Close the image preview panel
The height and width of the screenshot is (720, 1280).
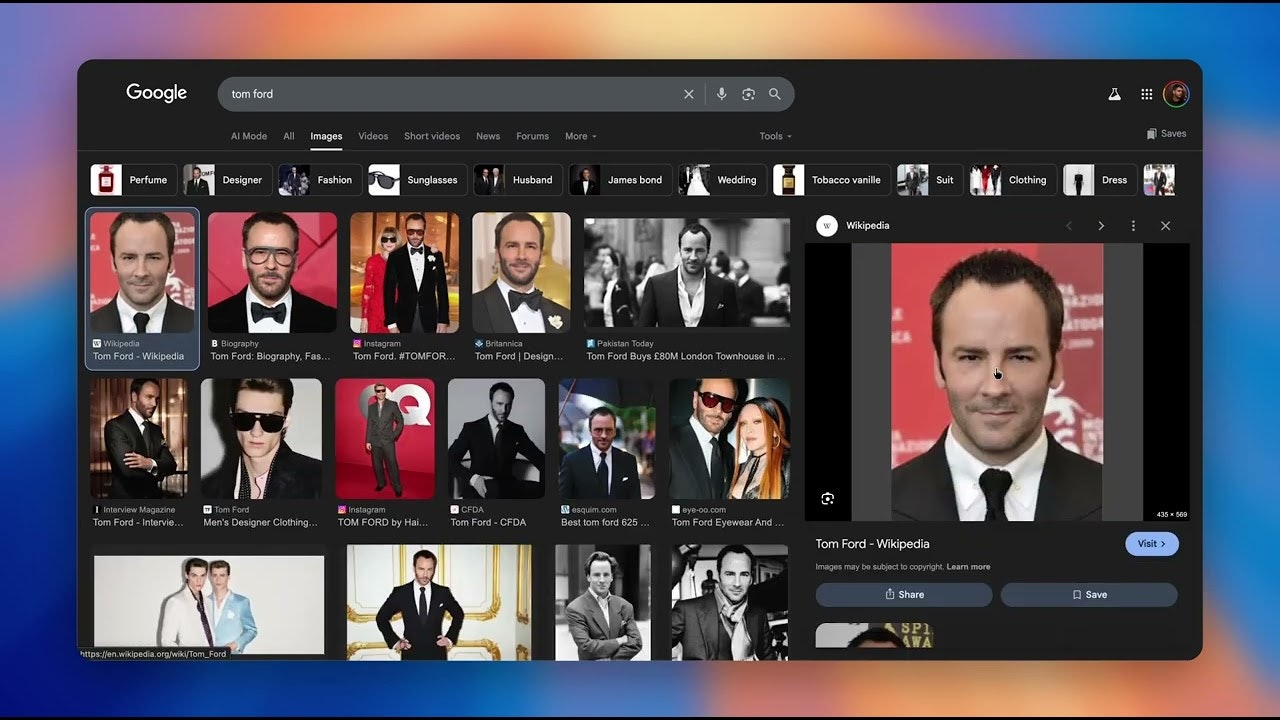1165,226
